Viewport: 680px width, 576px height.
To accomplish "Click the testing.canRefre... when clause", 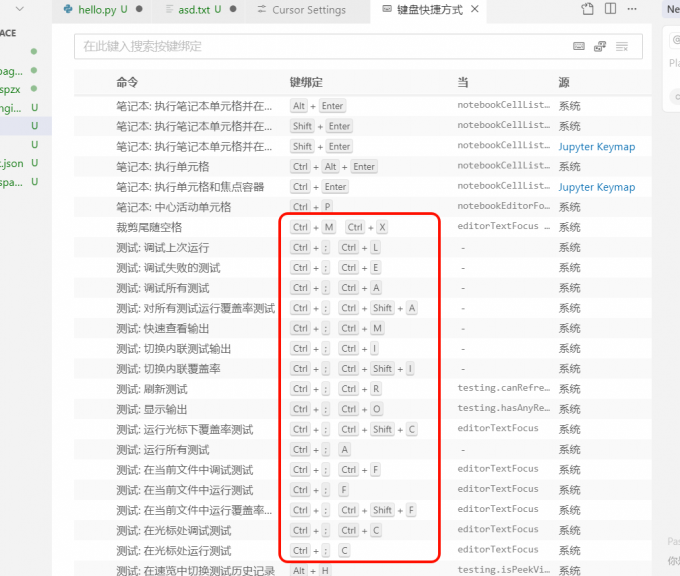I will coord(503,388).
